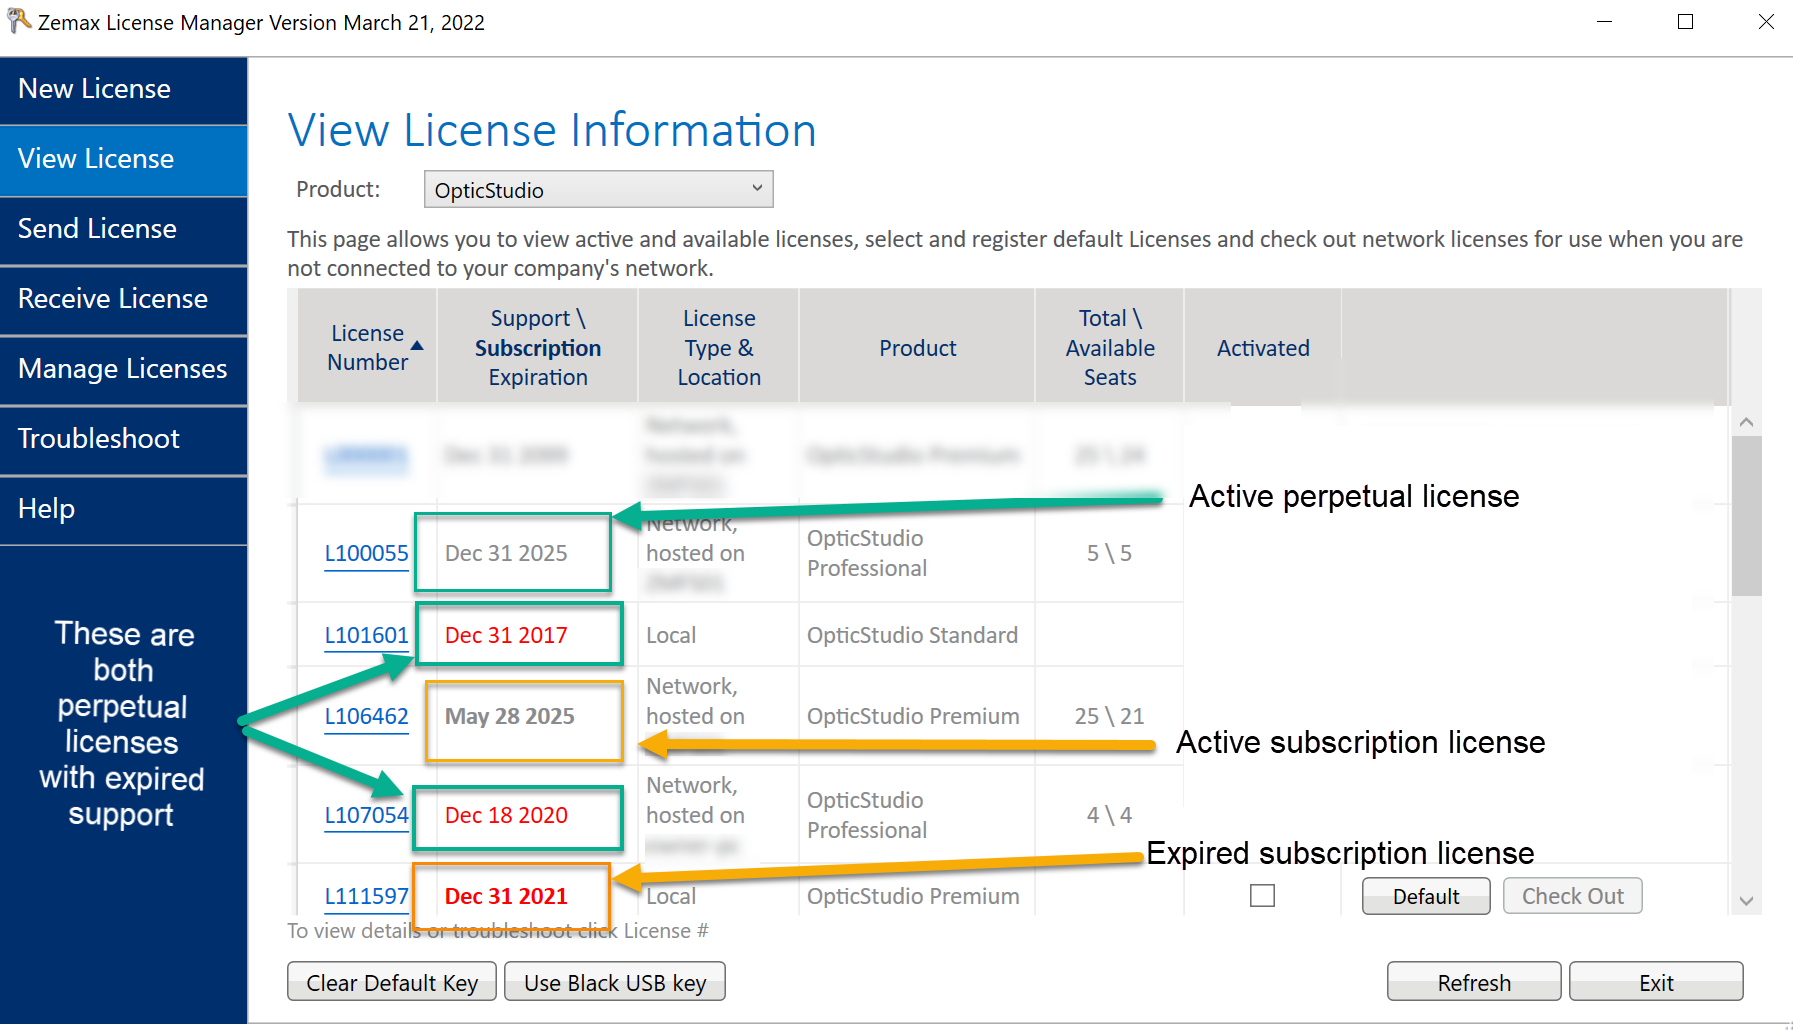Click the Refresh button
The width and height of the screenshot is (1793, 1031).
click(1473, 982)
